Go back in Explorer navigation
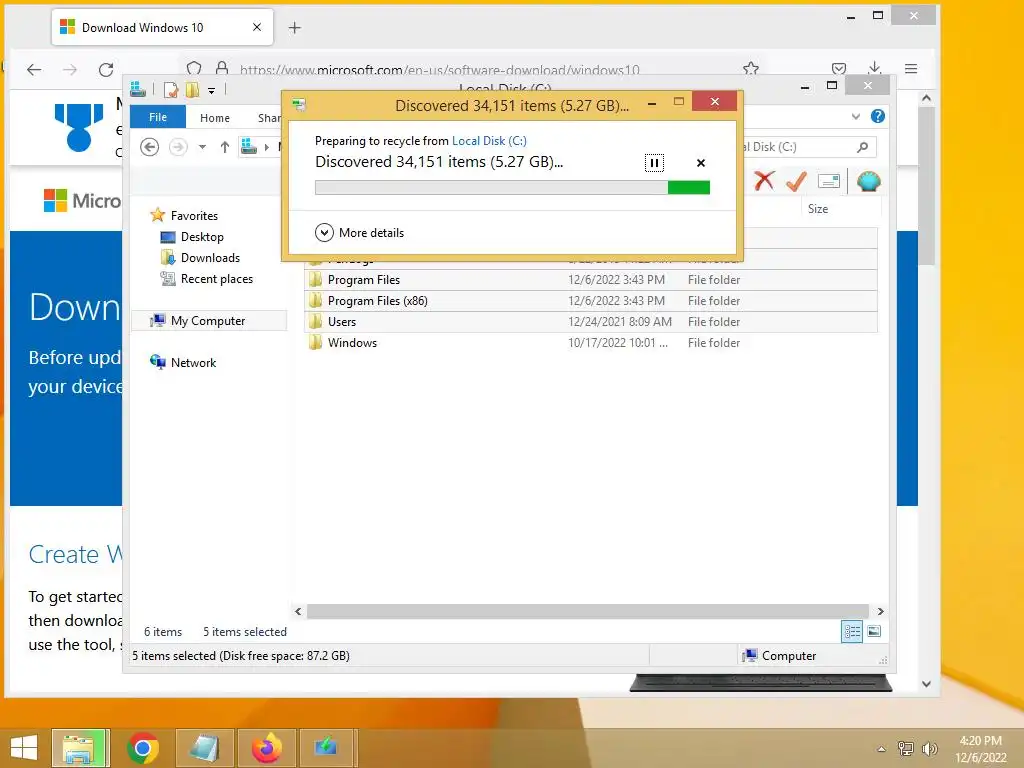This screenshot has height=768, width=1024. point(150,147)
